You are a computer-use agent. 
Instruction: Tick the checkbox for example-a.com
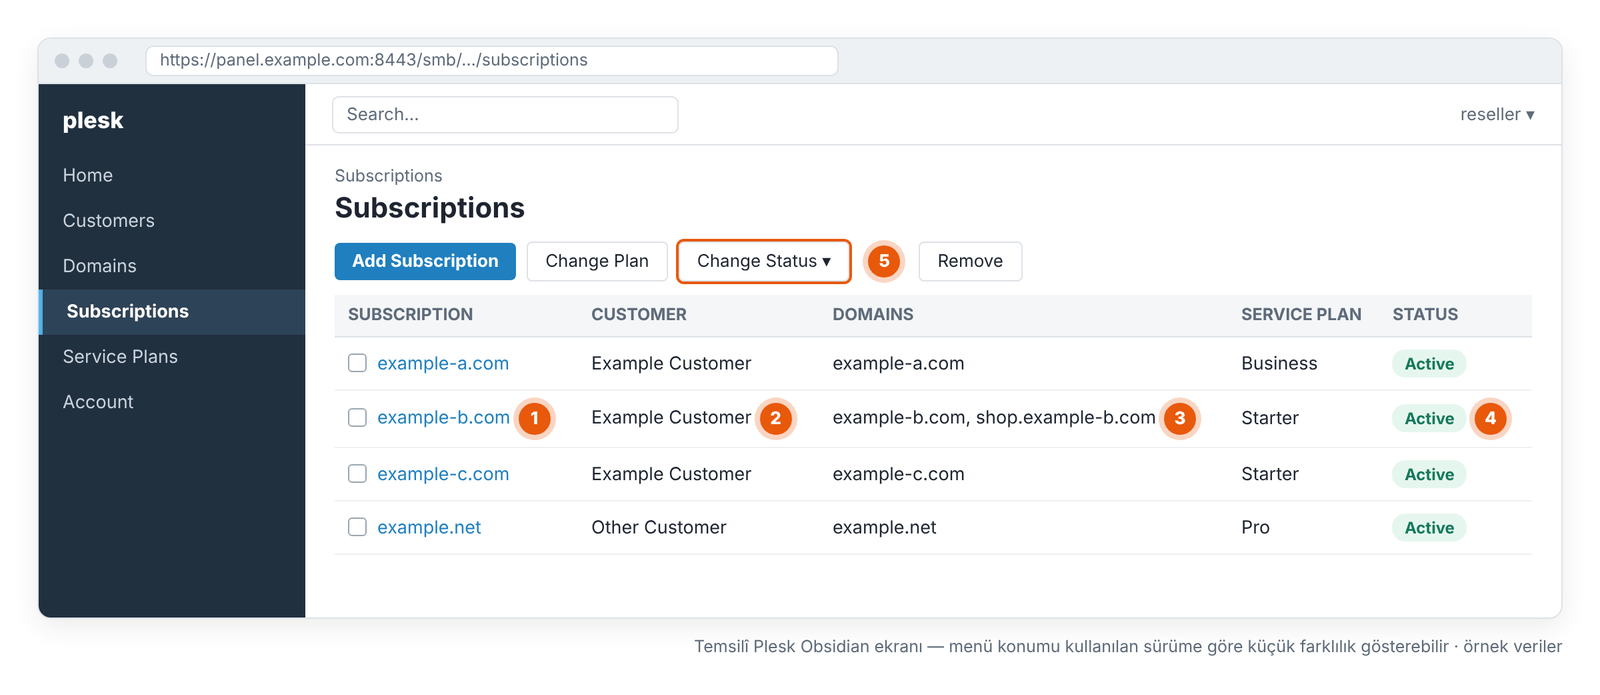coord(357,363)
